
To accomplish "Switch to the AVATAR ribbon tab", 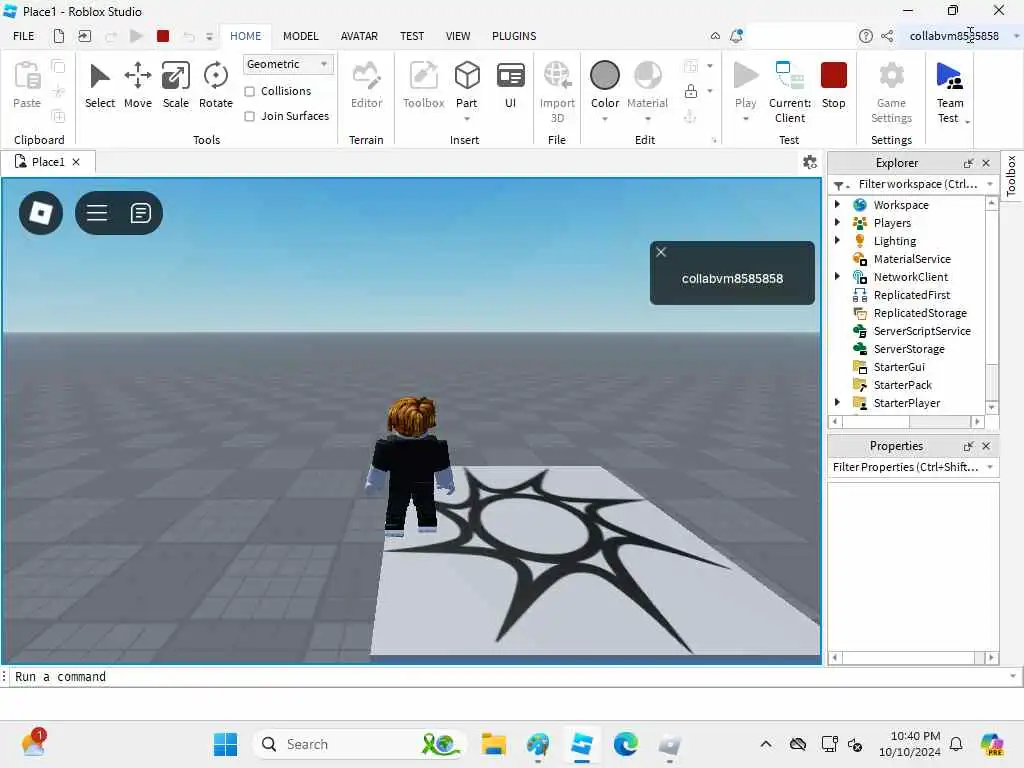I will (359, 36).
